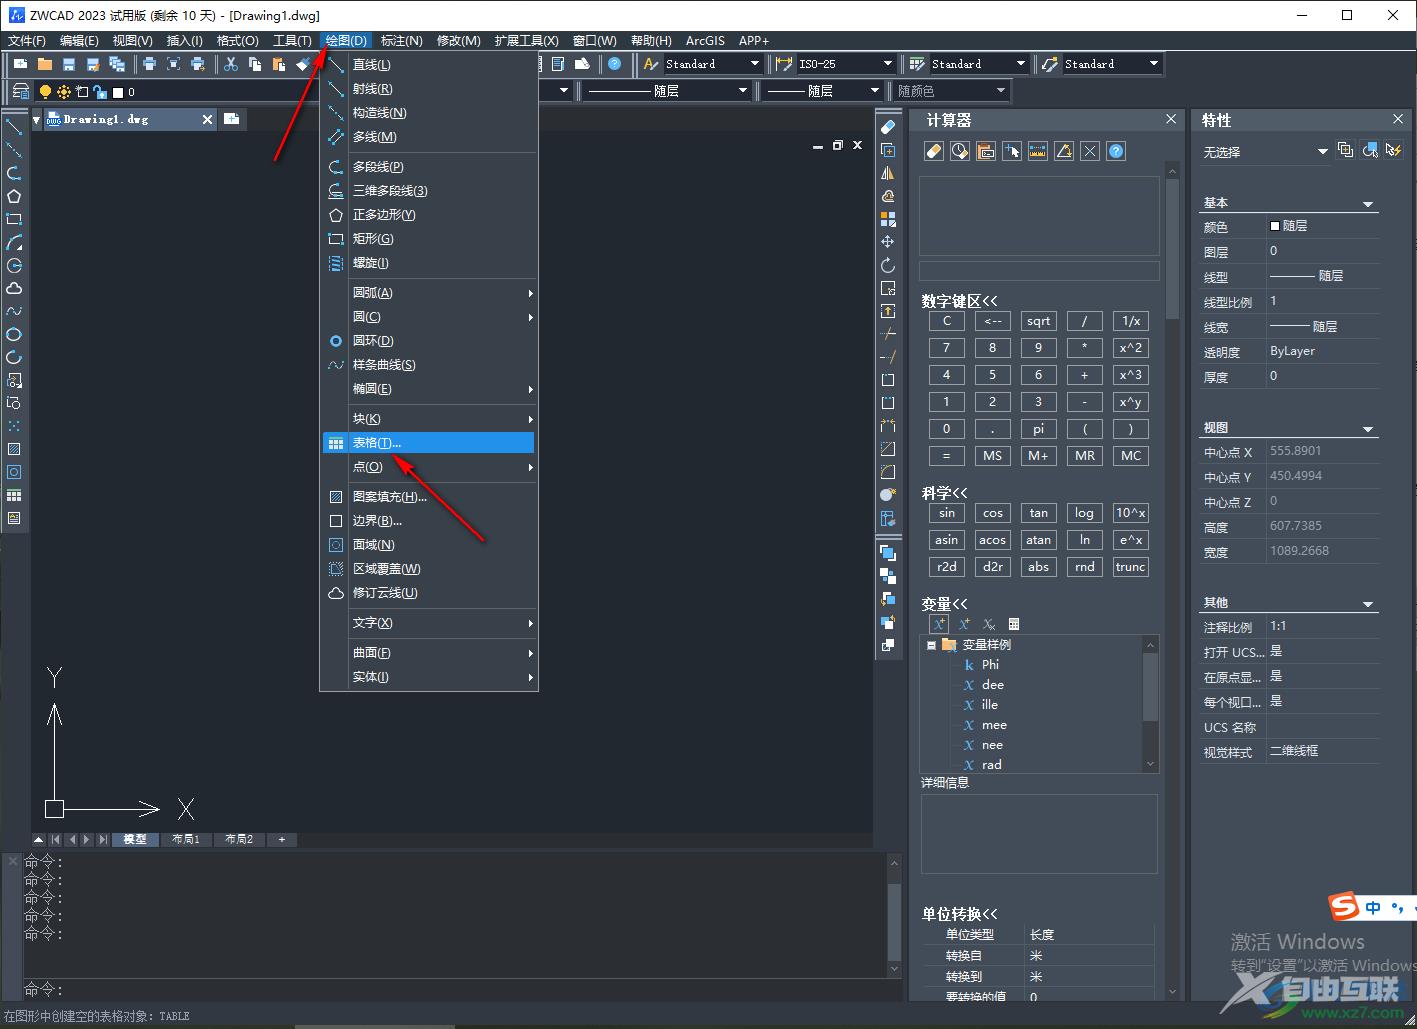Toggle layer 0 freeze sun icon
Screen dimensions: 1417x1029
tap(64, 92)
